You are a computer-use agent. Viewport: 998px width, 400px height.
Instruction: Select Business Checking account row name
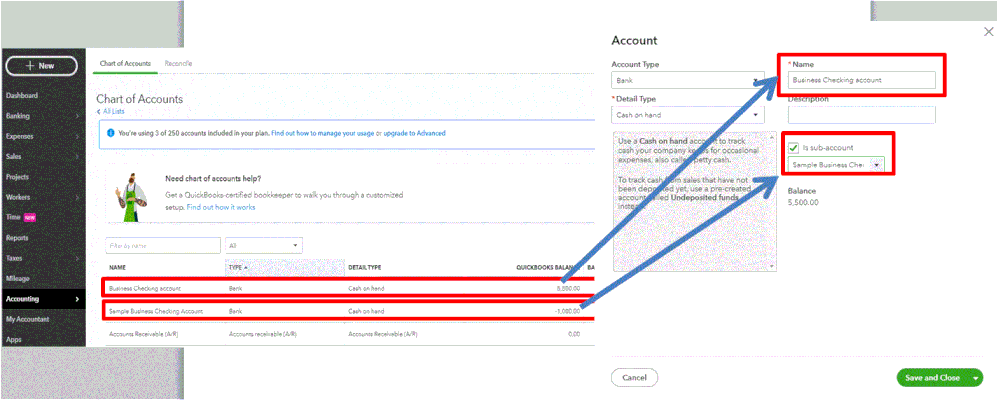144,289
